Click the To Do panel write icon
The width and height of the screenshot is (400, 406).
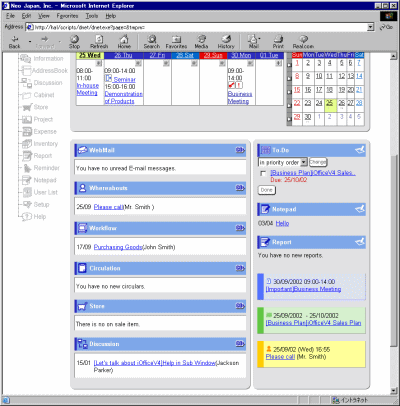pos(360,150)
